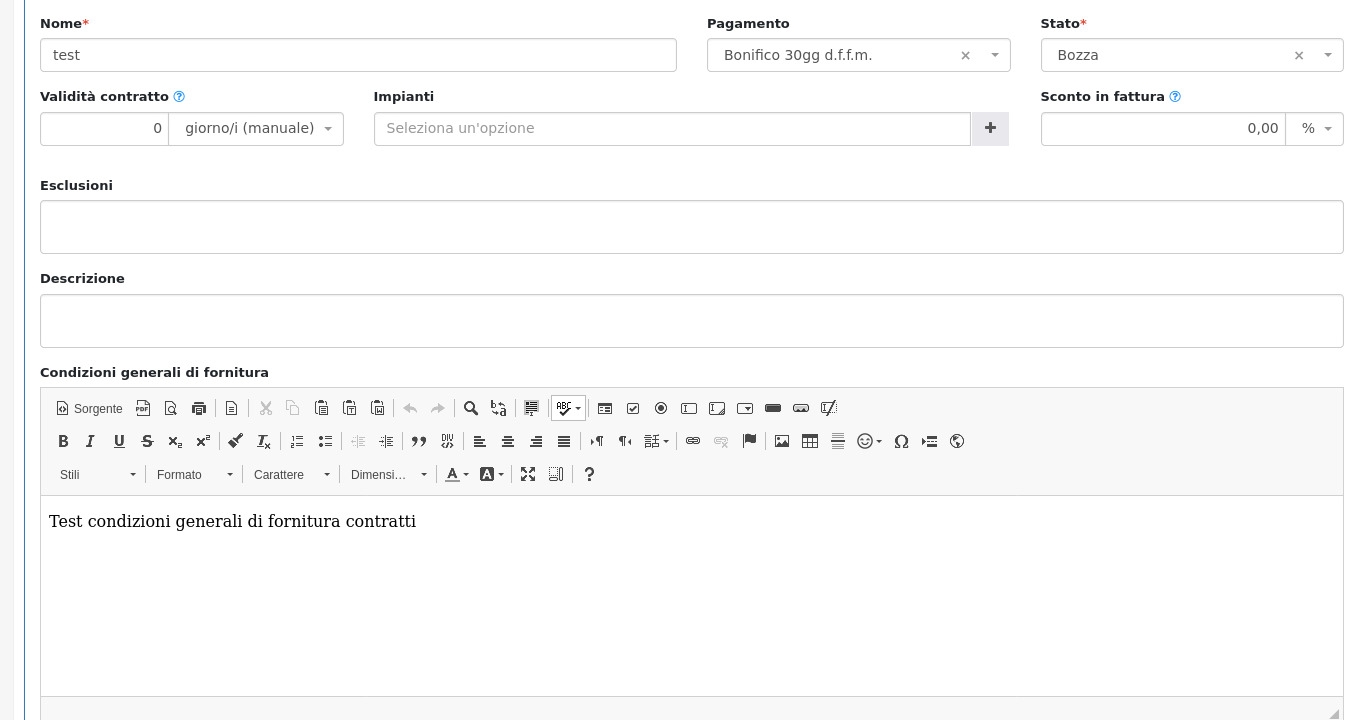Screen dimensions: 1351x720
Task: Click the insert image icon
Action: pyautogui.click(x=782, y=441)
